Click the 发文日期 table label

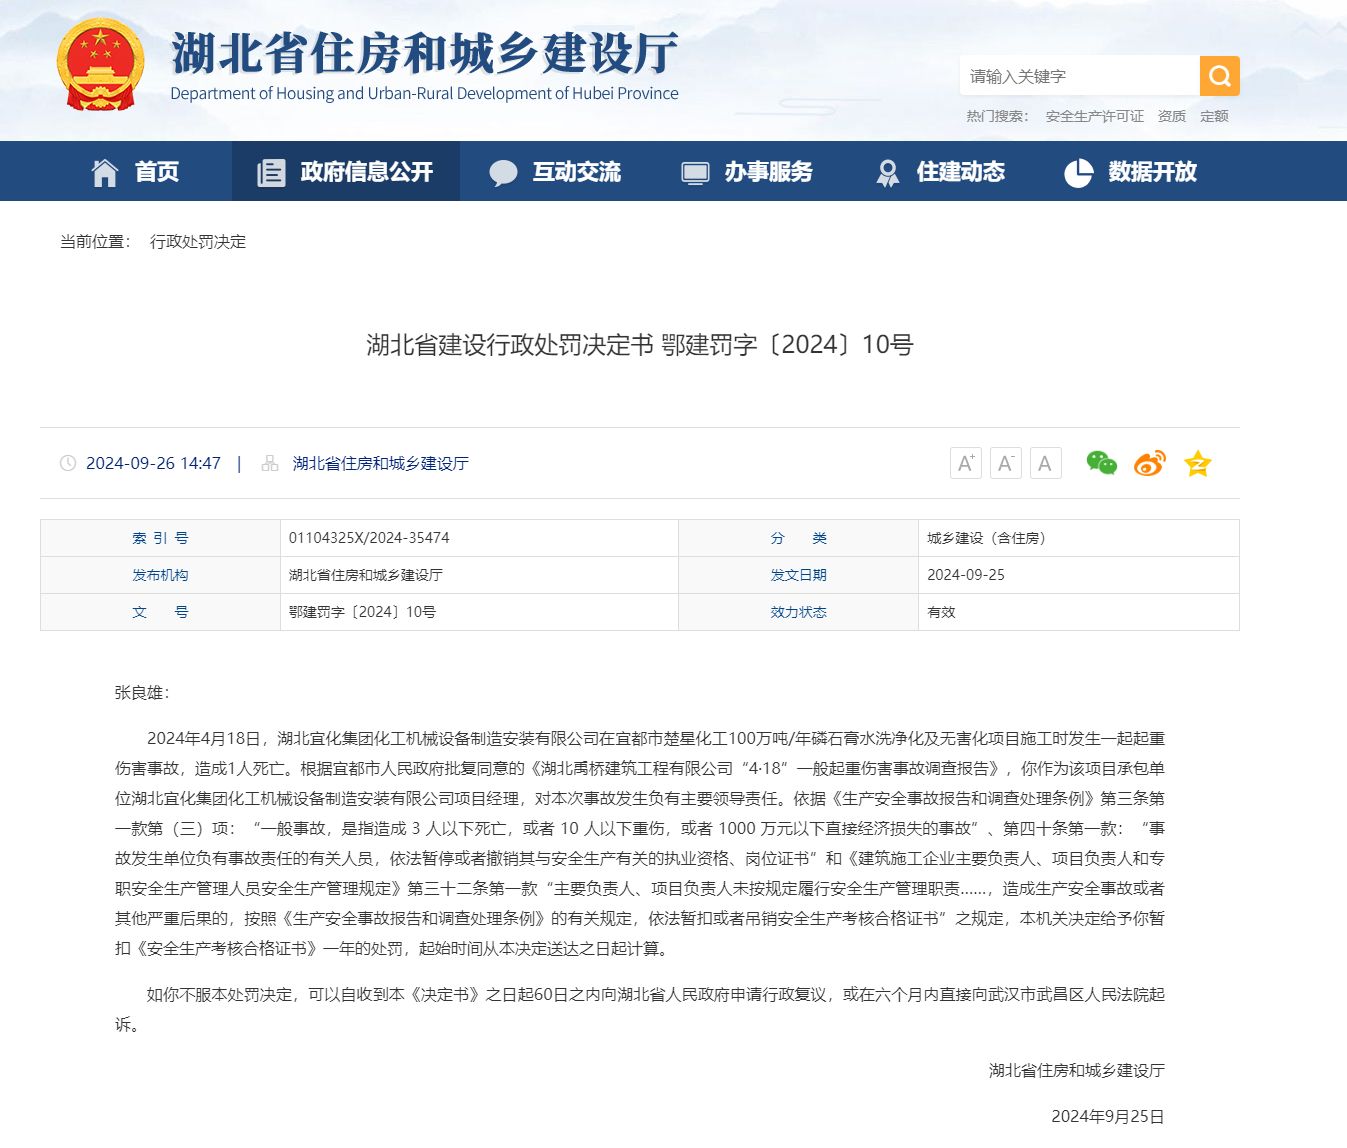(x=798, y=575)
